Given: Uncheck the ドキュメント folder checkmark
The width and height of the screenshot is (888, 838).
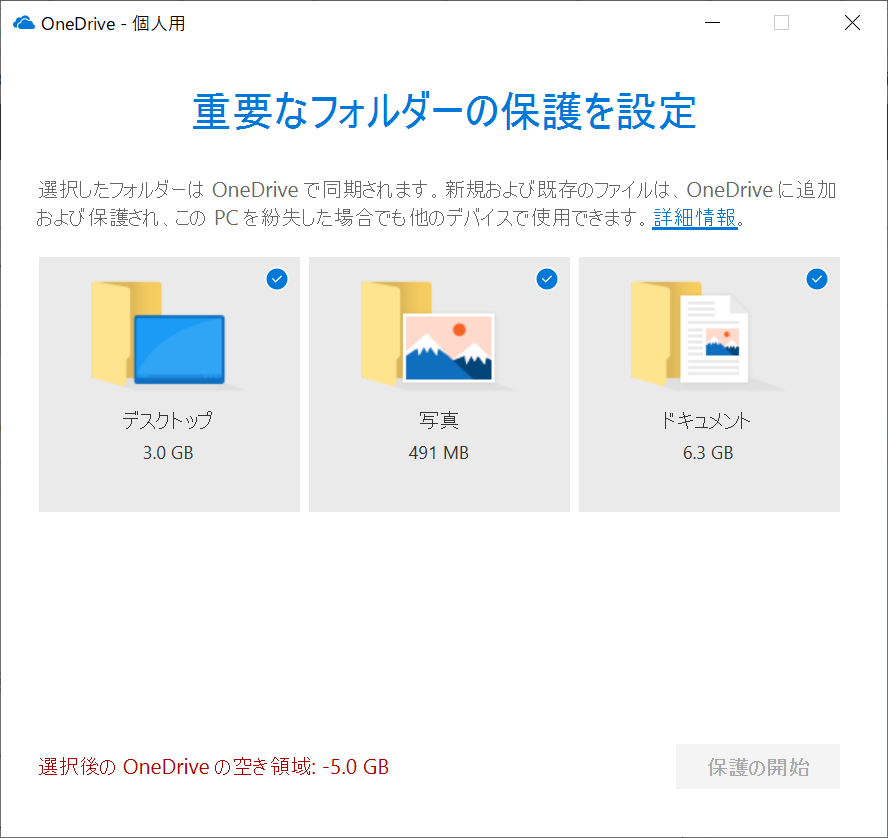Looking at the screenshot, I should pyautogui.click(x=817, y=279).
